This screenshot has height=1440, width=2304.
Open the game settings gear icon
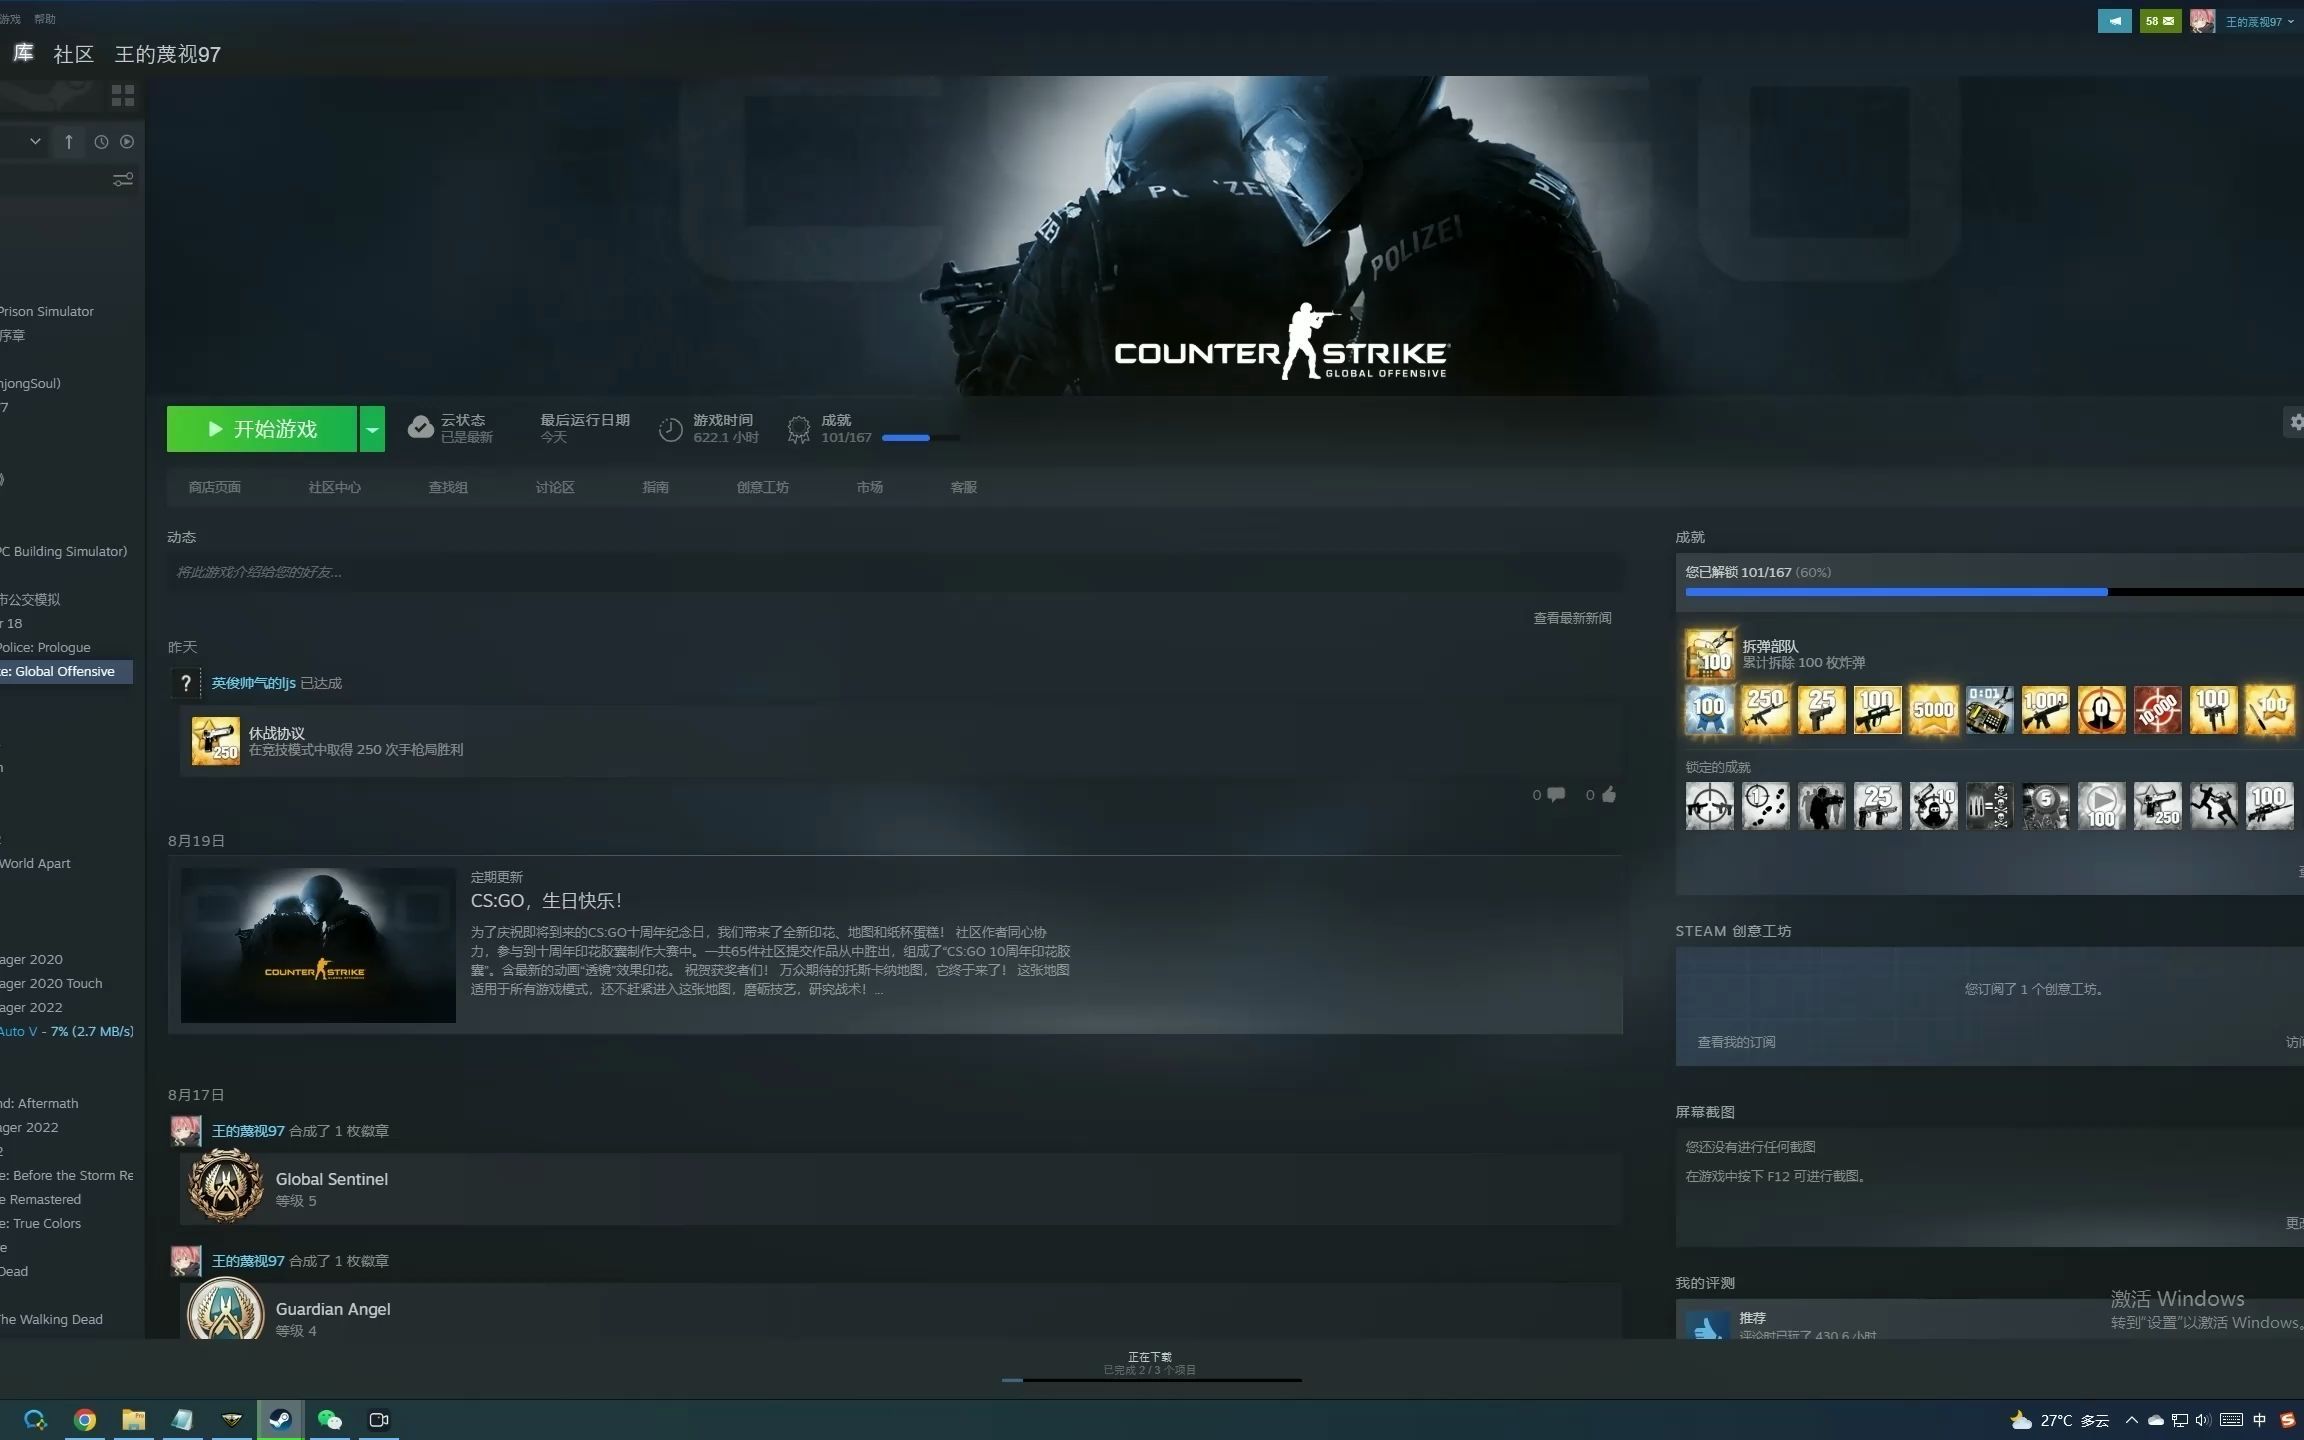pyautogui.click(x=2295, y=422)
